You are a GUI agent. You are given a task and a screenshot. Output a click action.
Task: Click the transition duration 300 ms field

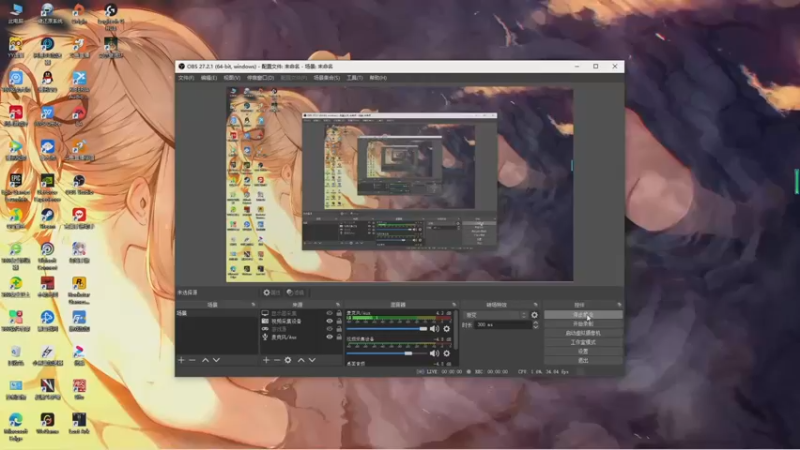(x=502, y=324)
